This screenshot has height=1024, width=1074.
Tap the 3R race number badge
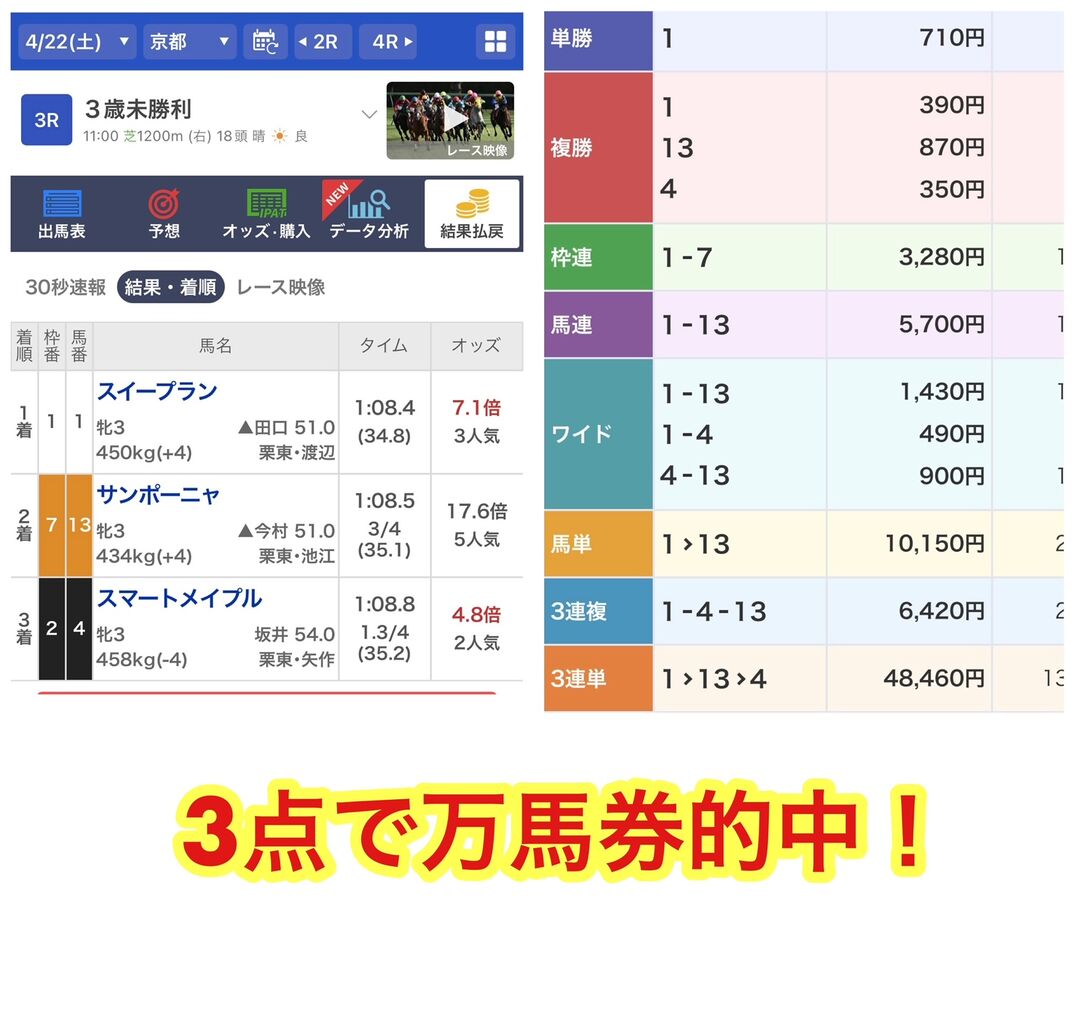tap(47, 120)
